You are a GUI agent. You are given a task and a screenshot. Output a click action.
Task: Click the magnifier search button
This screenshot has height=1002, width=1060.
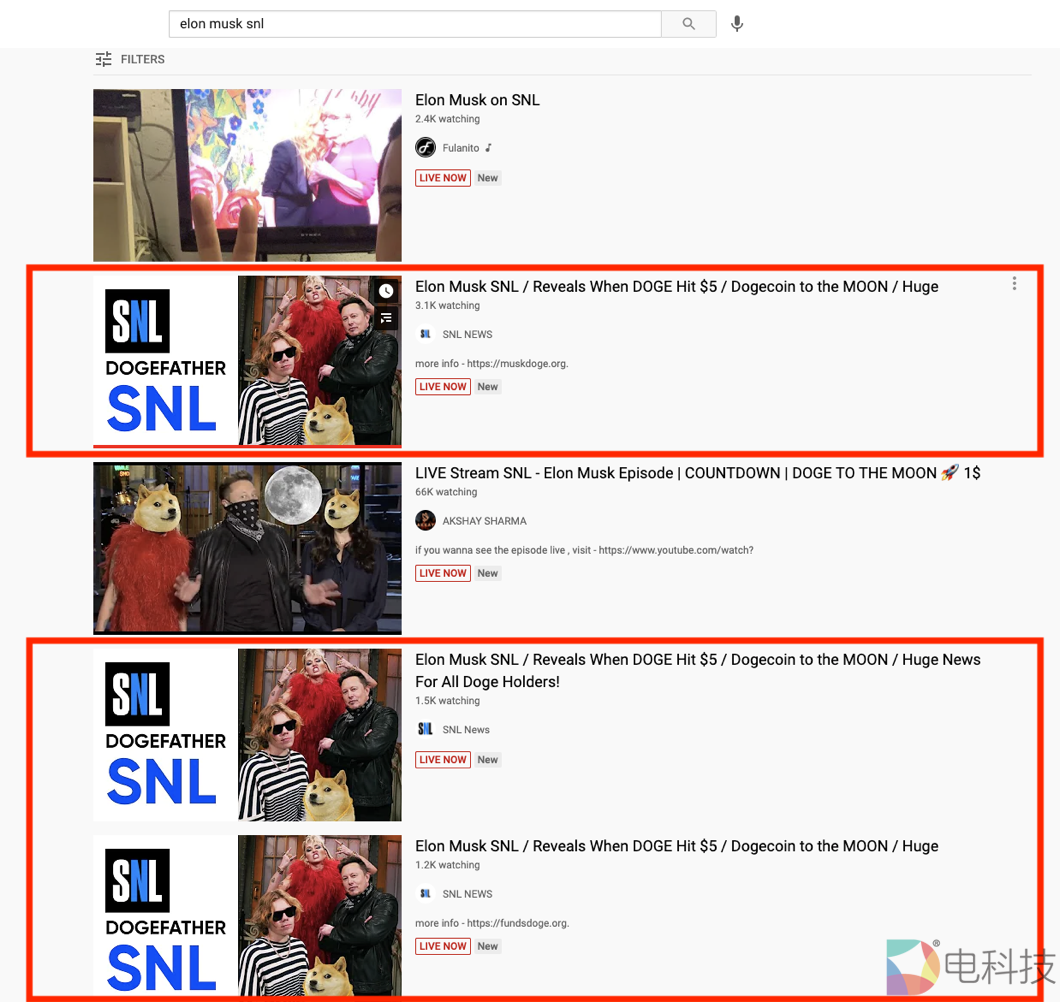click(688, 24)
